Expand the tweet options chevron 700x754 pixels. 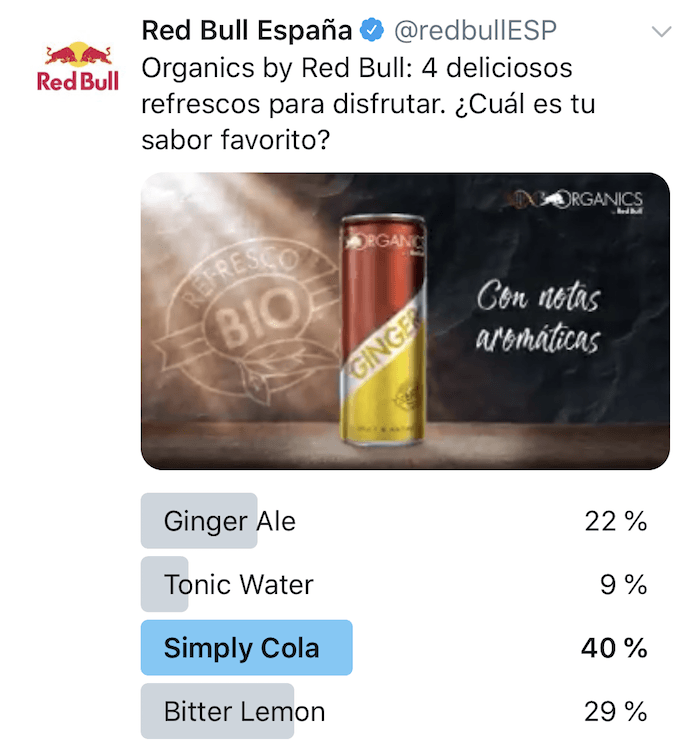[x=662, y=32]
